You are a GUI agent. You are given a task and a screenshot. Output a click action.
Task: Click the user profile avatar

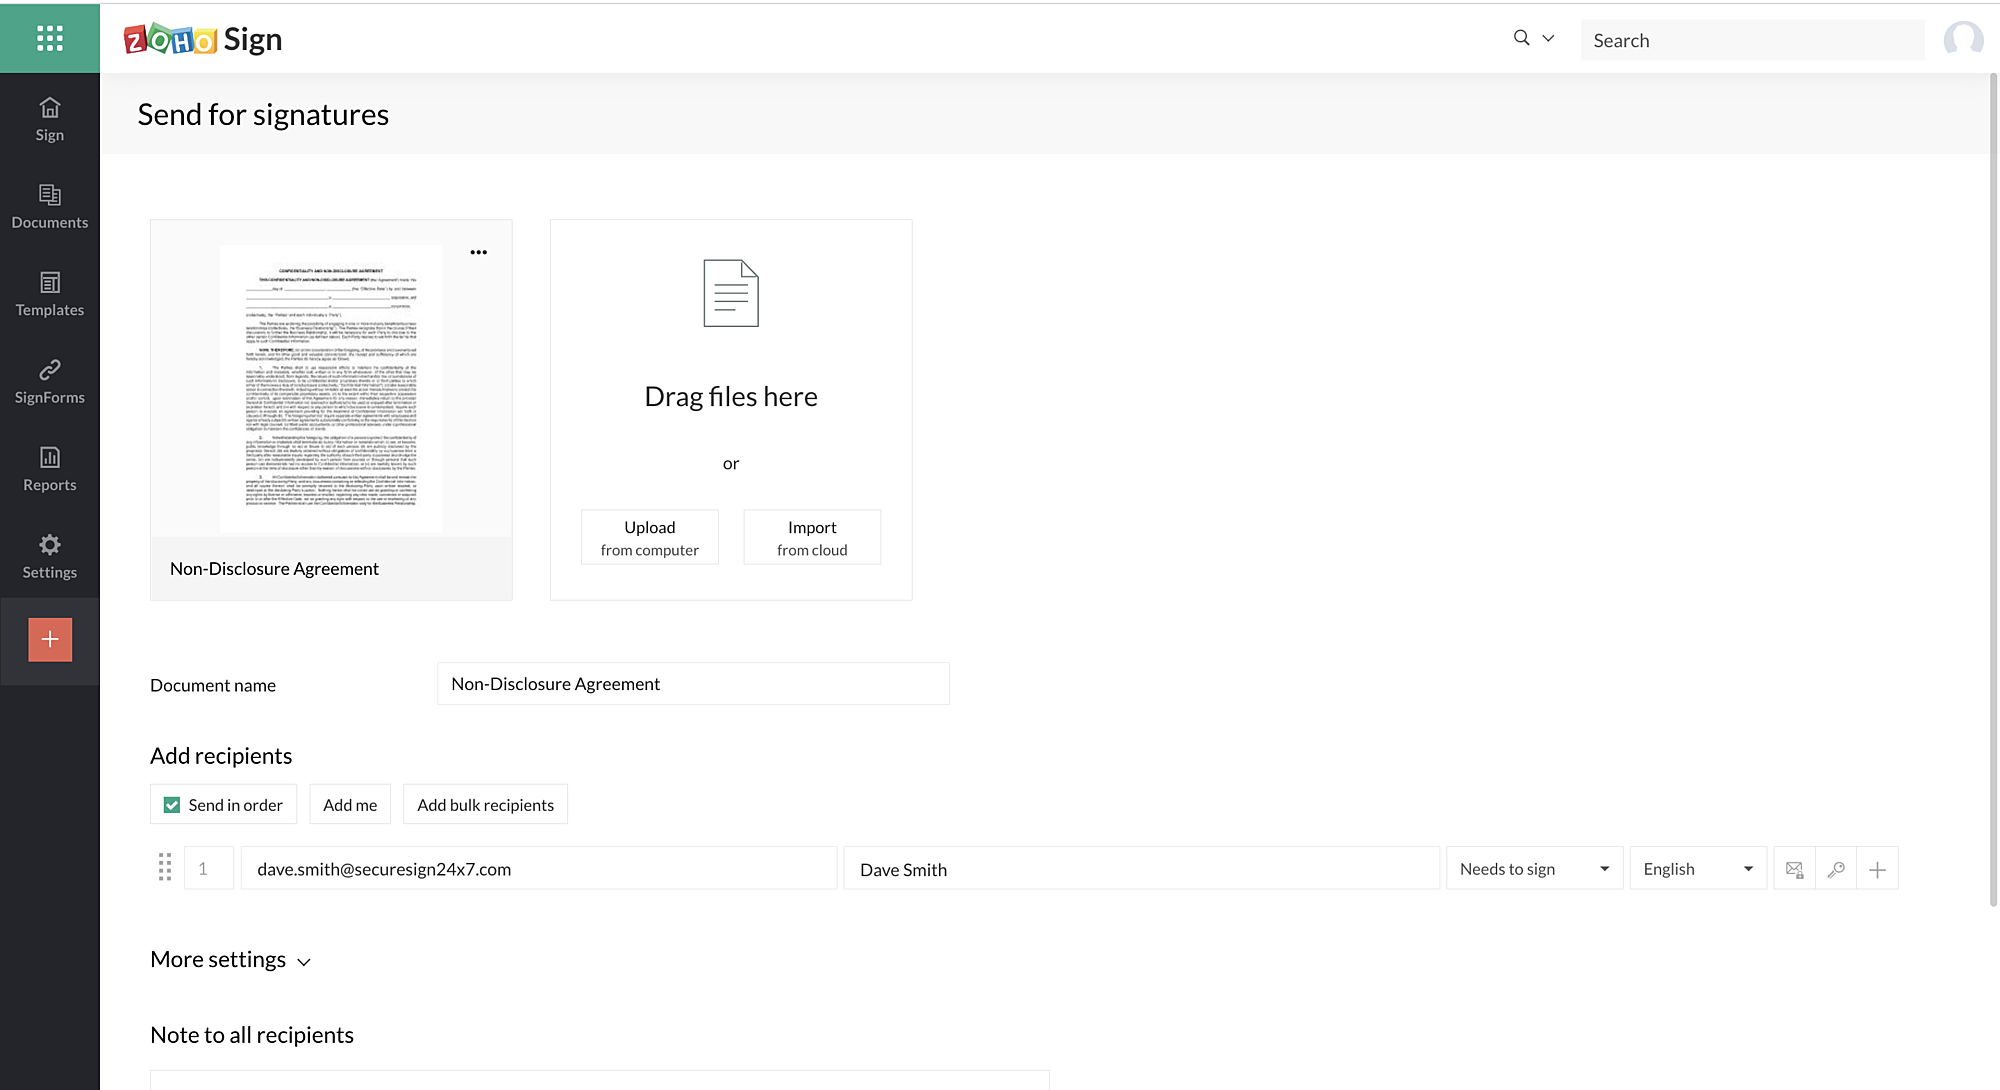pos(1963,40)
